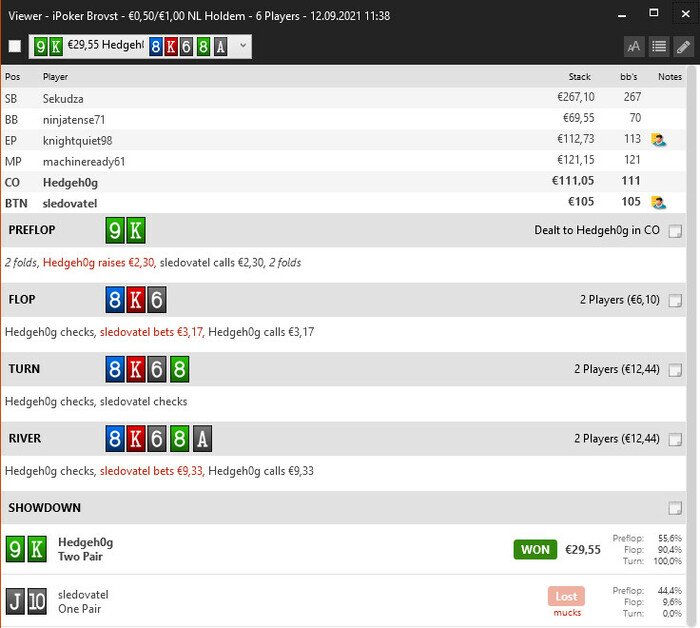700x628 pixels.
Task: Click the J card in sledovatel showdown
Action: click(x=15, y=602)
